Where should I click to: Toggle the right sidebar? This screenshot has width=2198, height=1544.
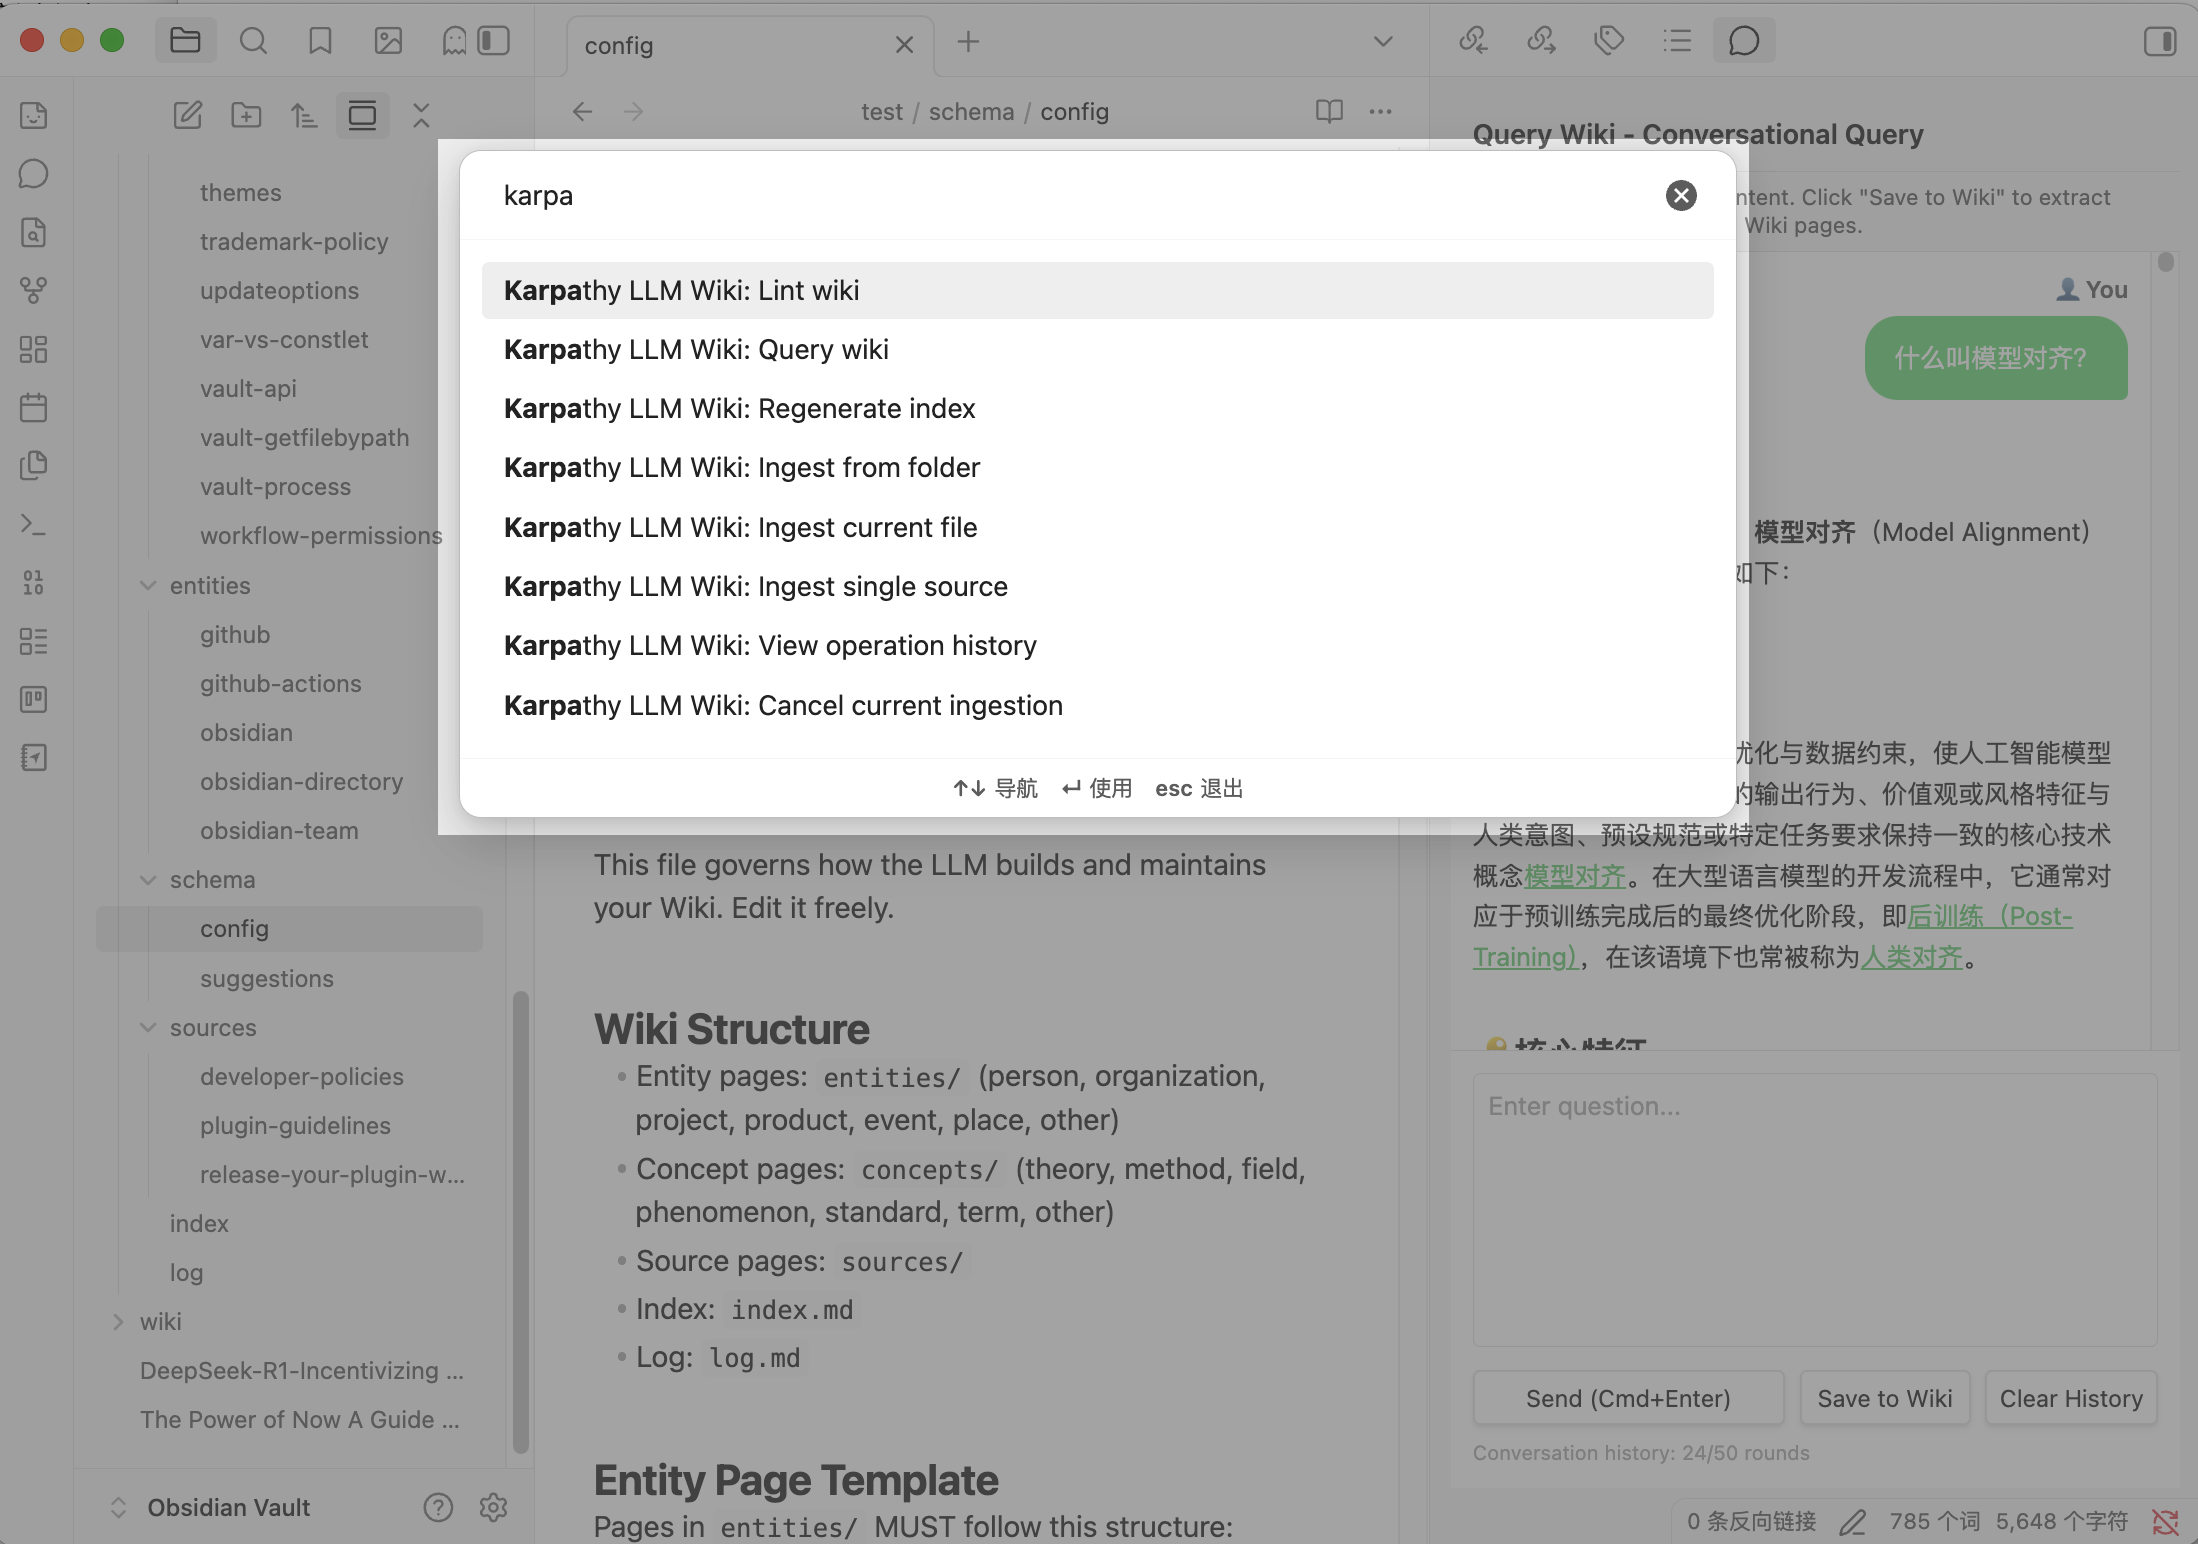click(2160, 41)
